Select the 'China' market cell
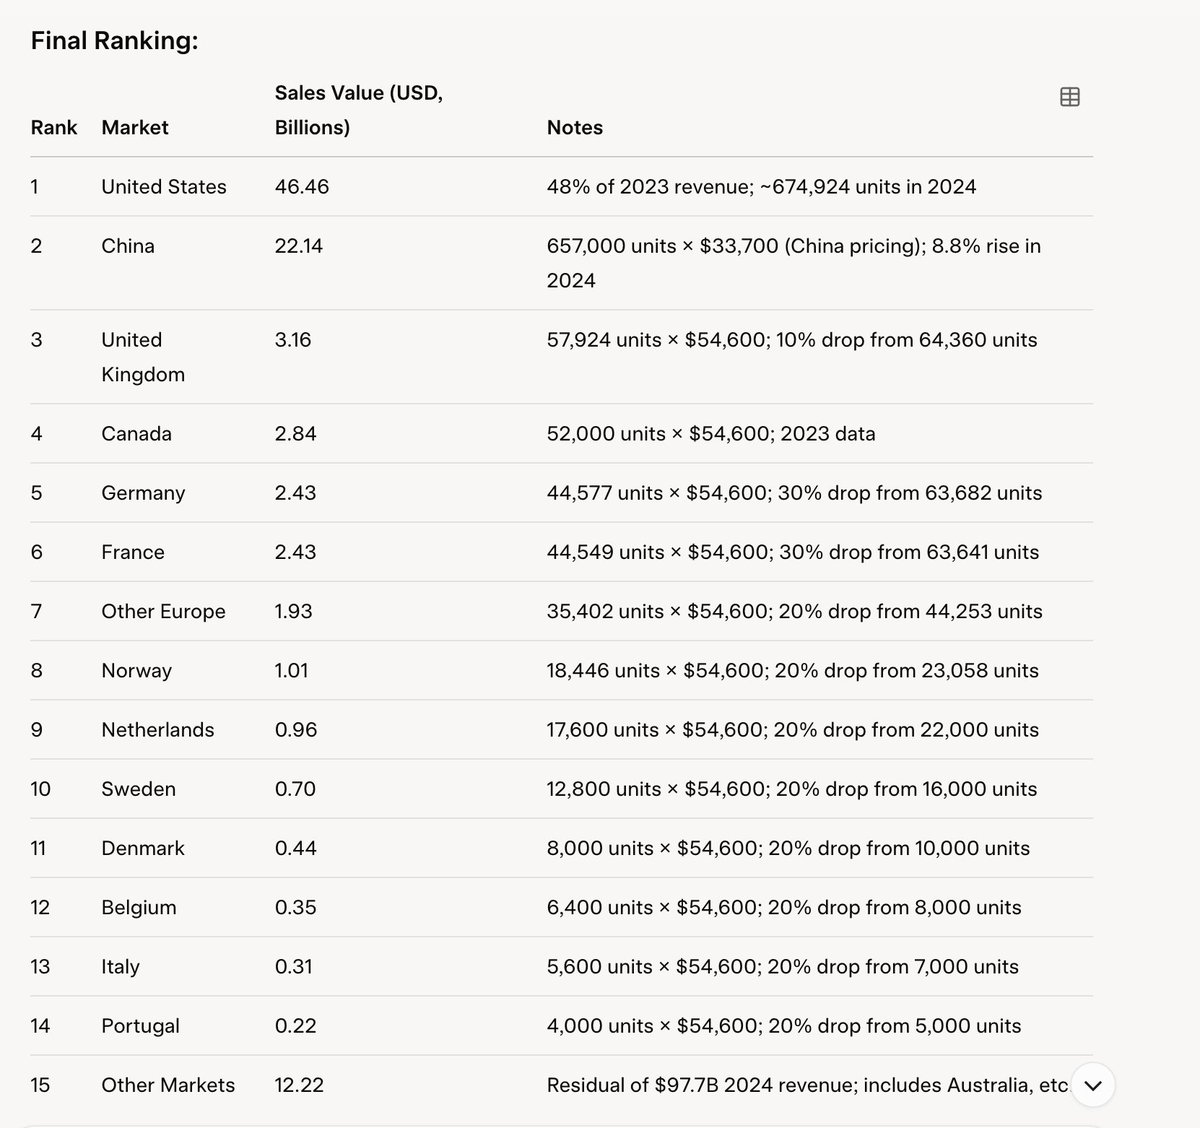The image size is (1200, 1128). click(128, 246)
